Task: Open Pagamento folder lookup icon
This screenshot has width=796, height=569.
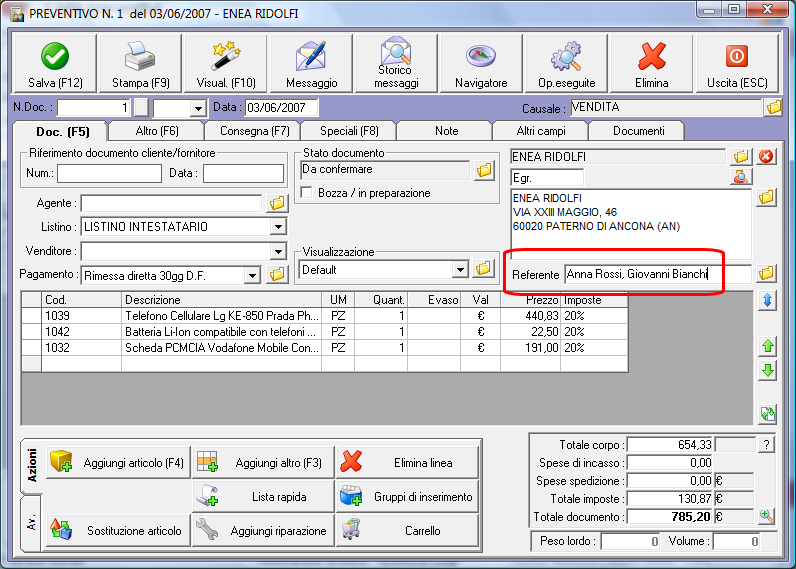Action: click(x=277, y=275)
